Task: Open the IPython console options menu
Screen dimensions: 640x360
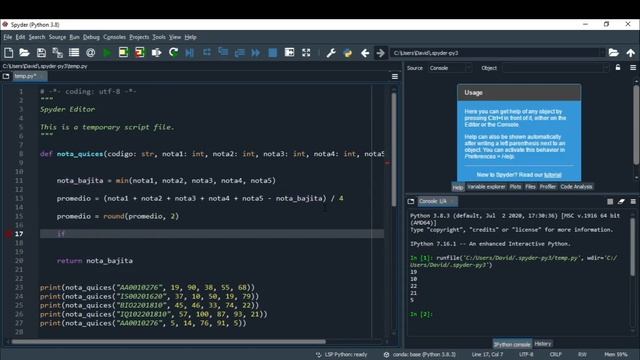Action: (633, 201)
